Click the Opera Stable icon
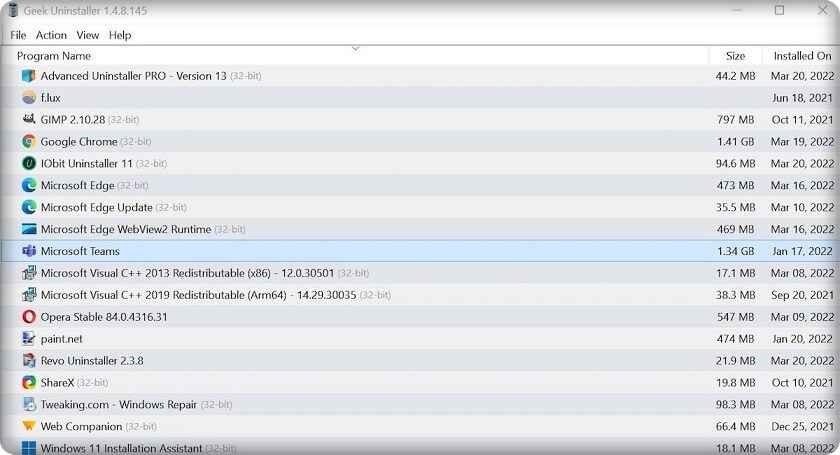 (29, 317)
